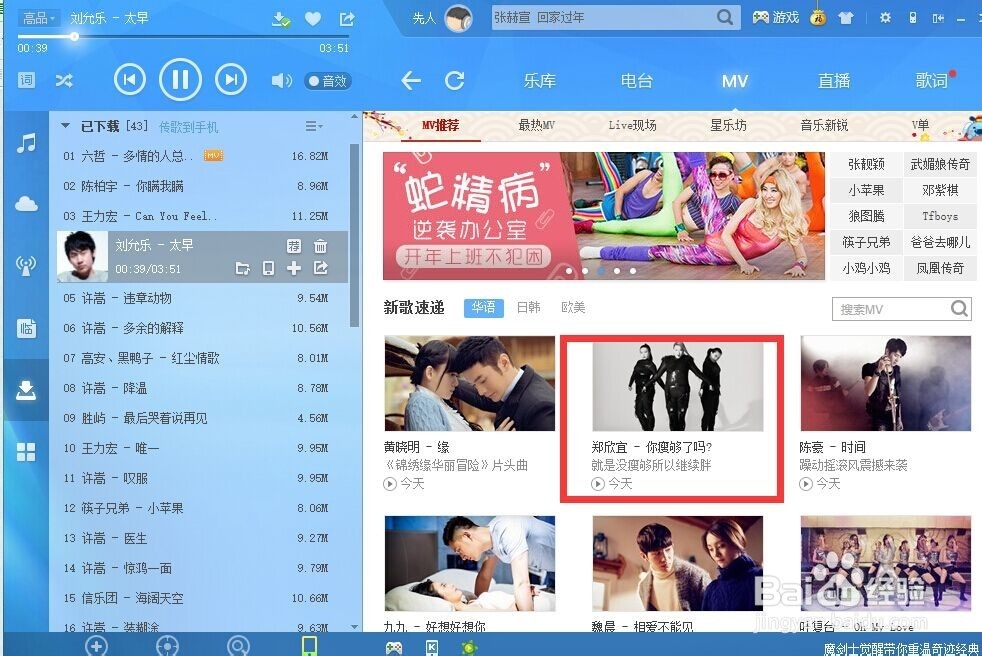Filter new songs by 日韩
982x656 pixels.
(529, 307)
